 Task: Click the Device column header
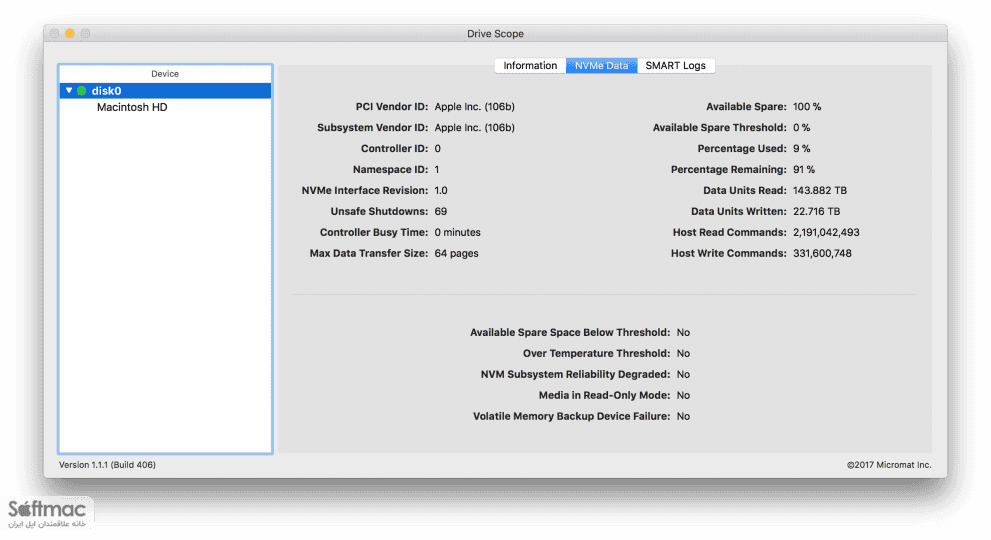[165, 74]
